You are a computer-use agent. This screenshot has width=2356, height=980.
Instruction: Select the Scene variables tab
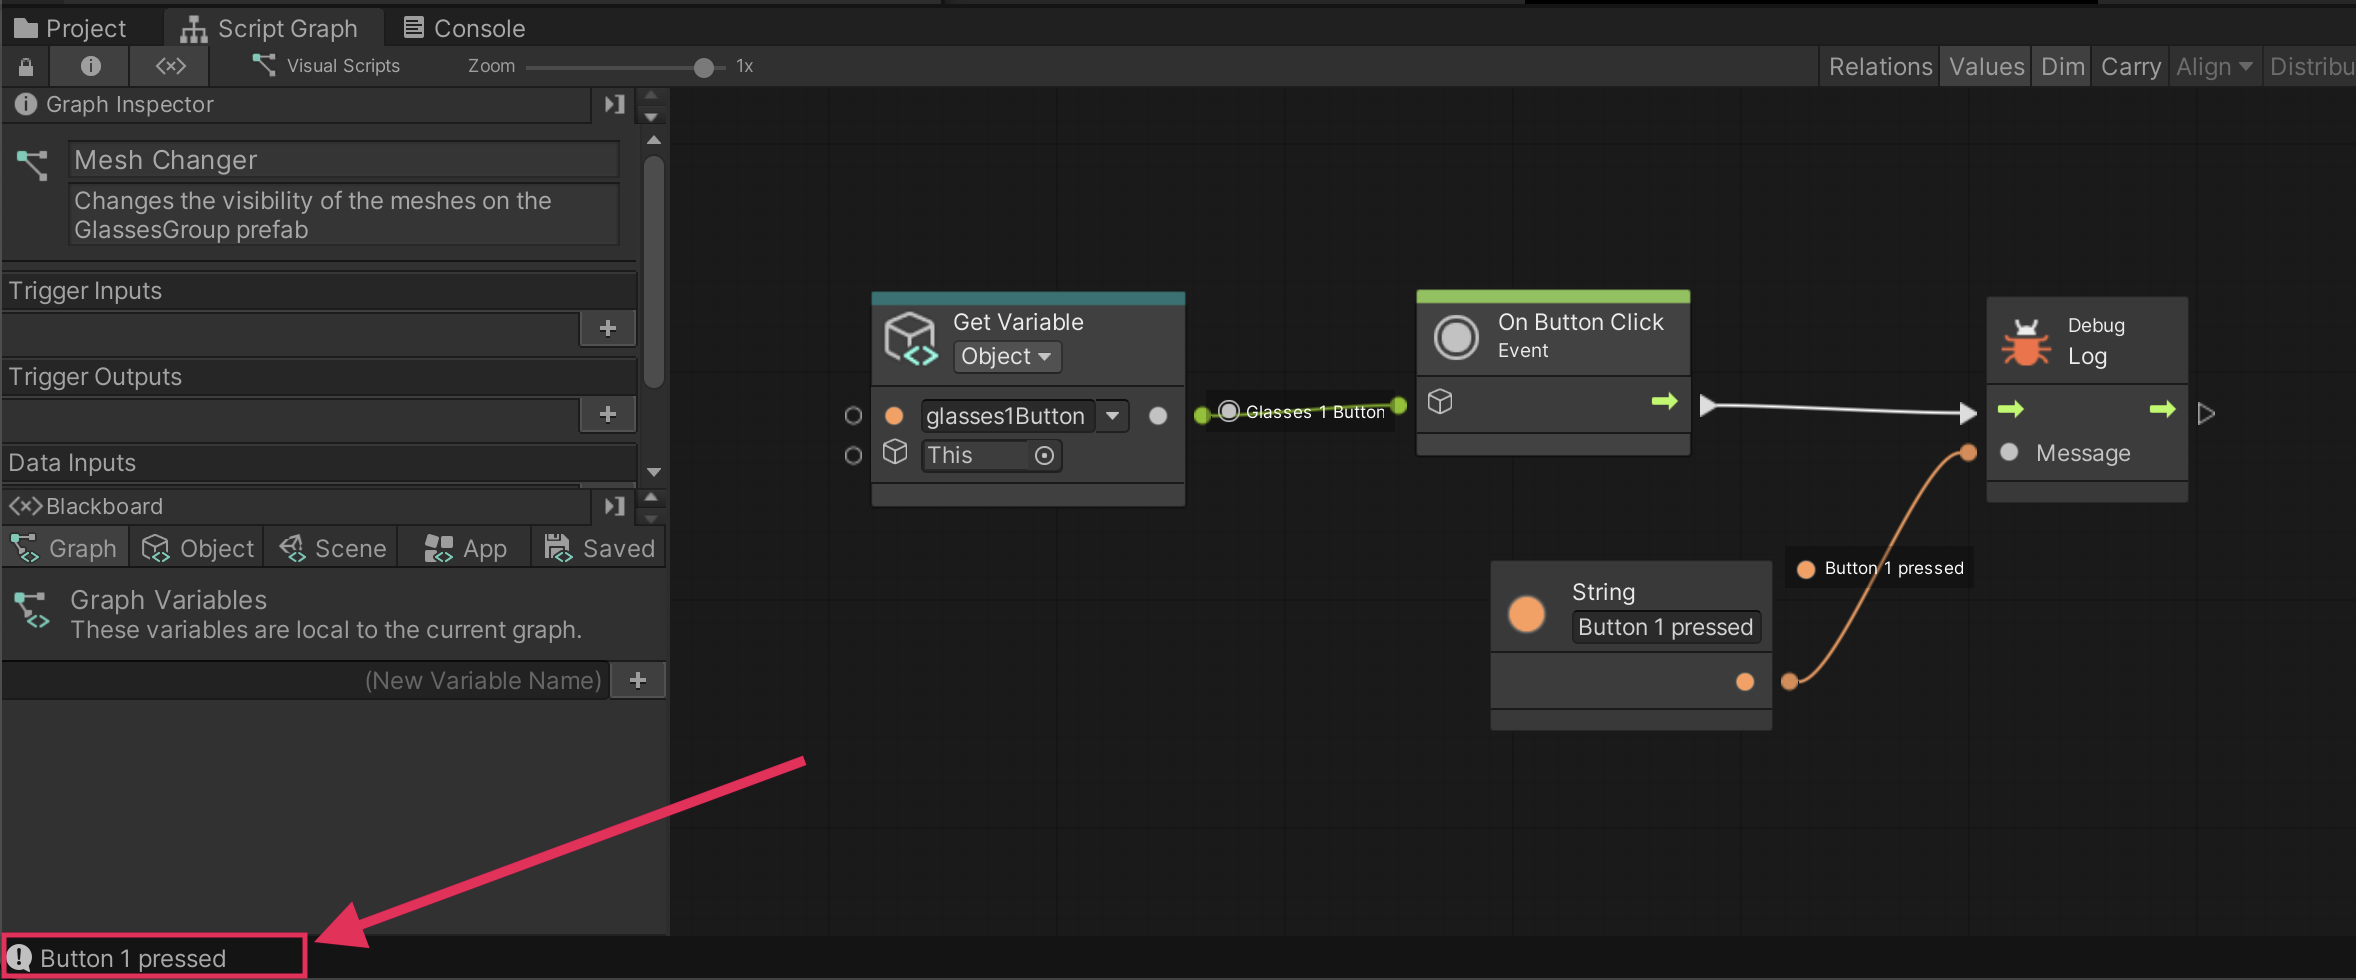point(333,548)
